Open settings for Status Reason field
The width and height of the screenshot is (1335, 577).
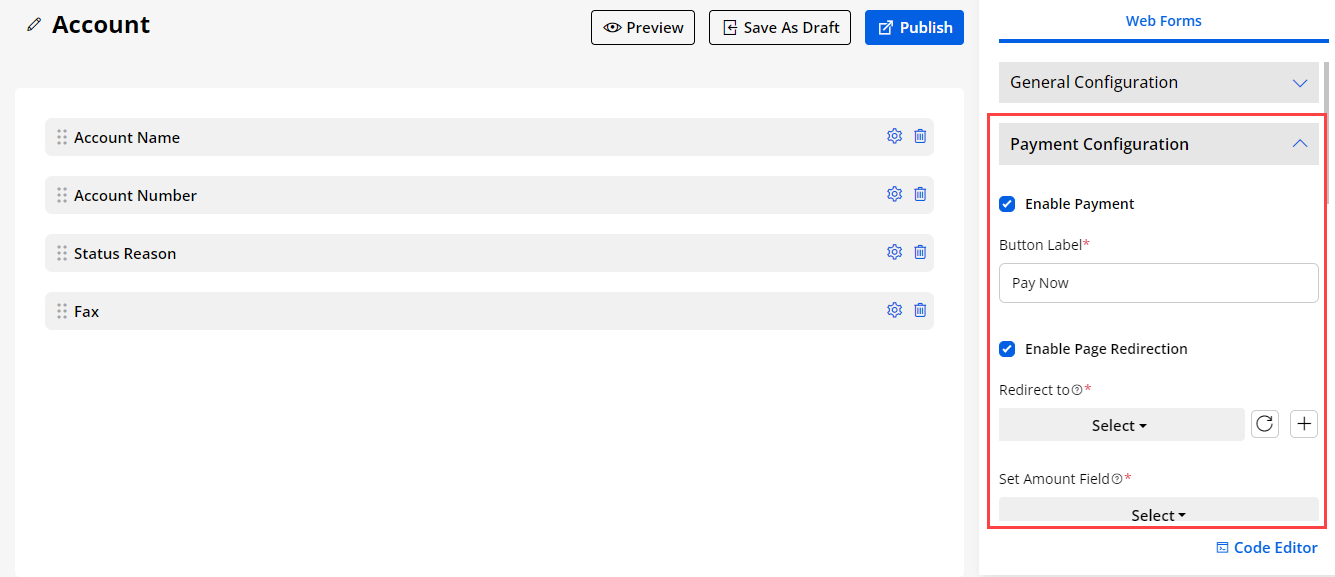coord(894,252)
